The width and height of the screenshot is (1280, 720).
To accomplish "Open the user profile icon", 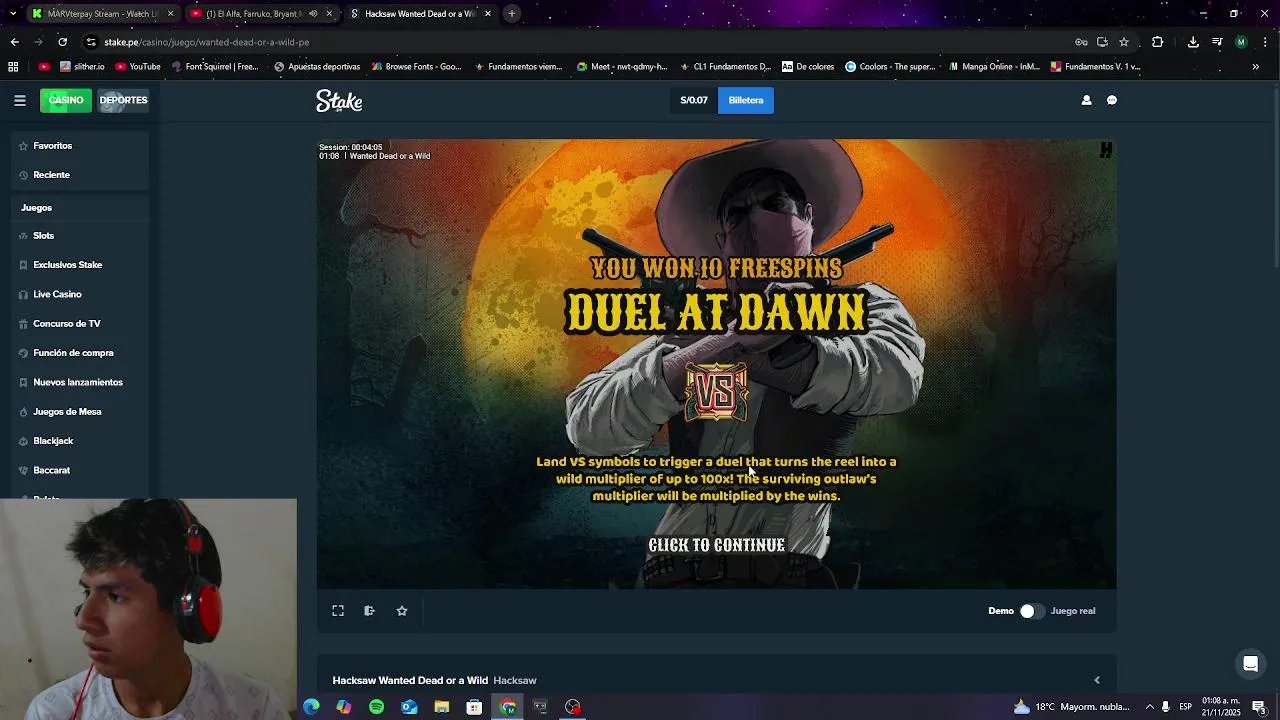I will [1086, 100].
